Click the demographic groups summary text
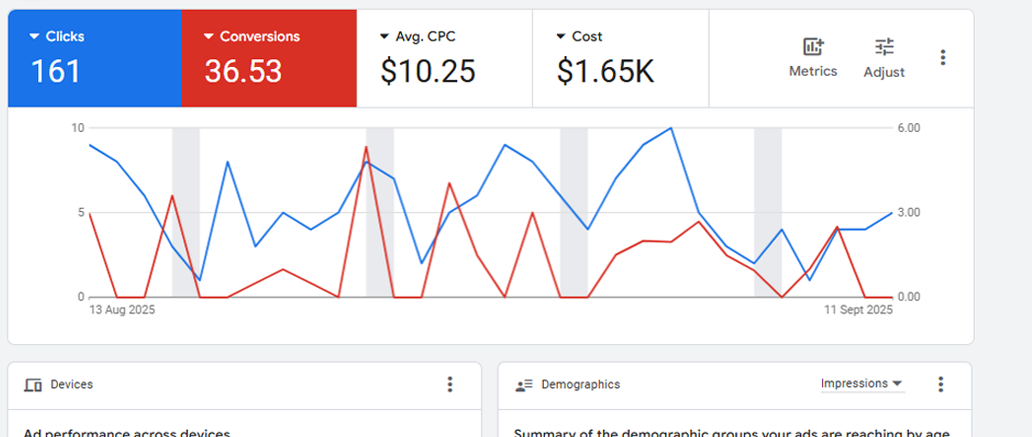Image resolution: width=1032 pixels, height=437 pixels. click(x=731, y=433)
